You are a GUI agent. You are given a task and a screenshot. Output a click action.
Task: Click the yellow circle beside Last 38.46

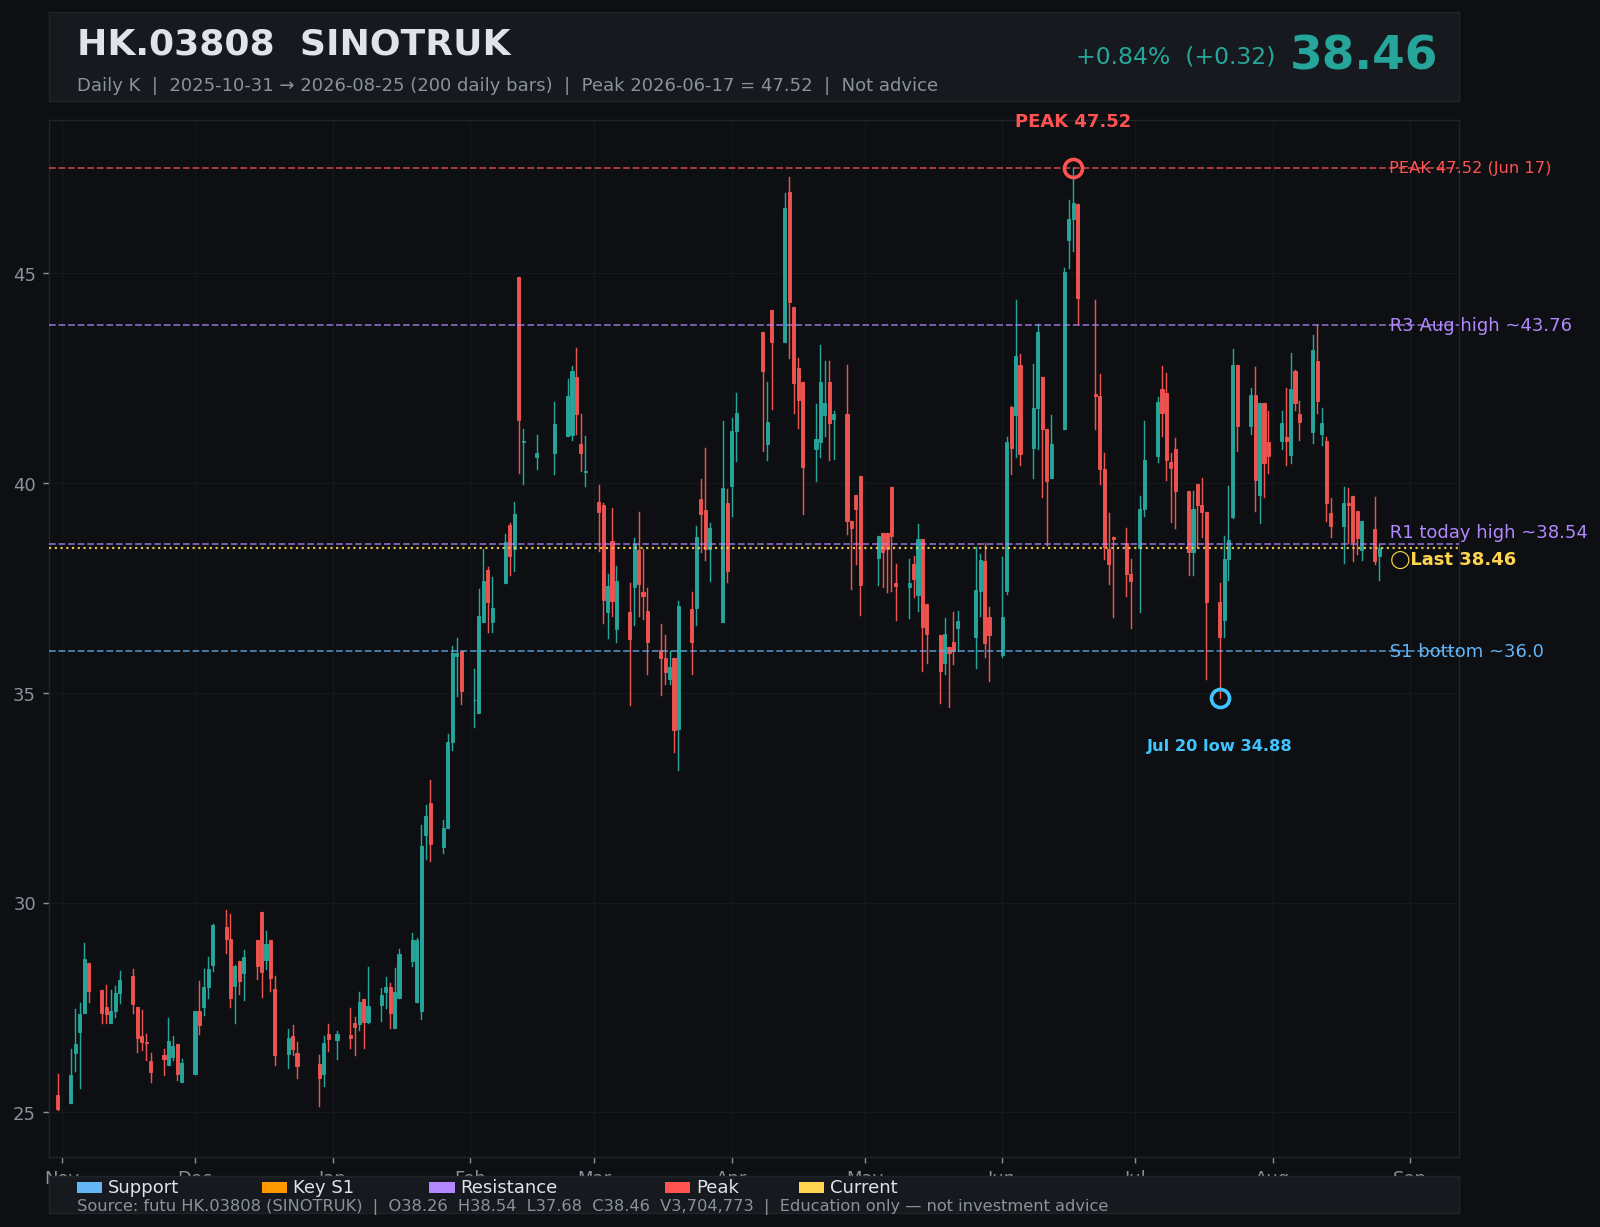pyautogui.click(x=1400, y=560)
